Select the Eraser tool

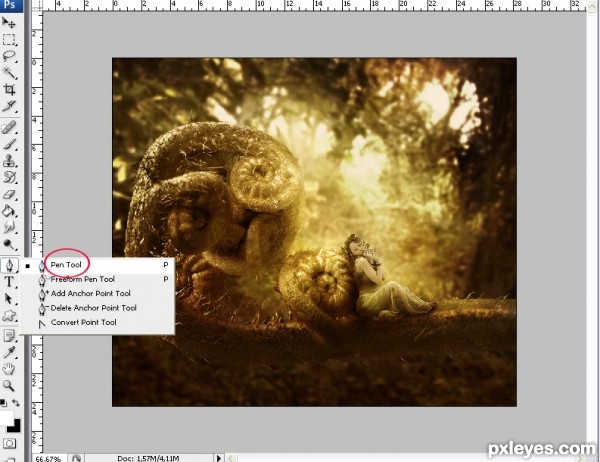[x=9, y=194]
